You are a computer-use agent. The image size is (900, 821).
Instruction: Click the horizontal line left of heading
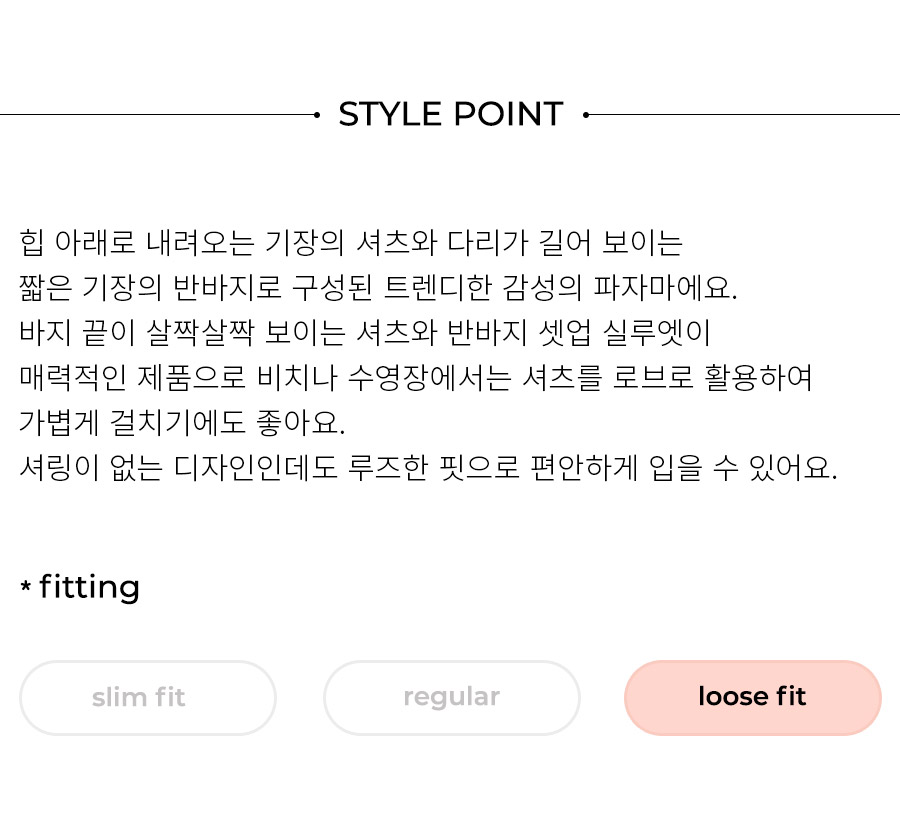click(157, 115)
